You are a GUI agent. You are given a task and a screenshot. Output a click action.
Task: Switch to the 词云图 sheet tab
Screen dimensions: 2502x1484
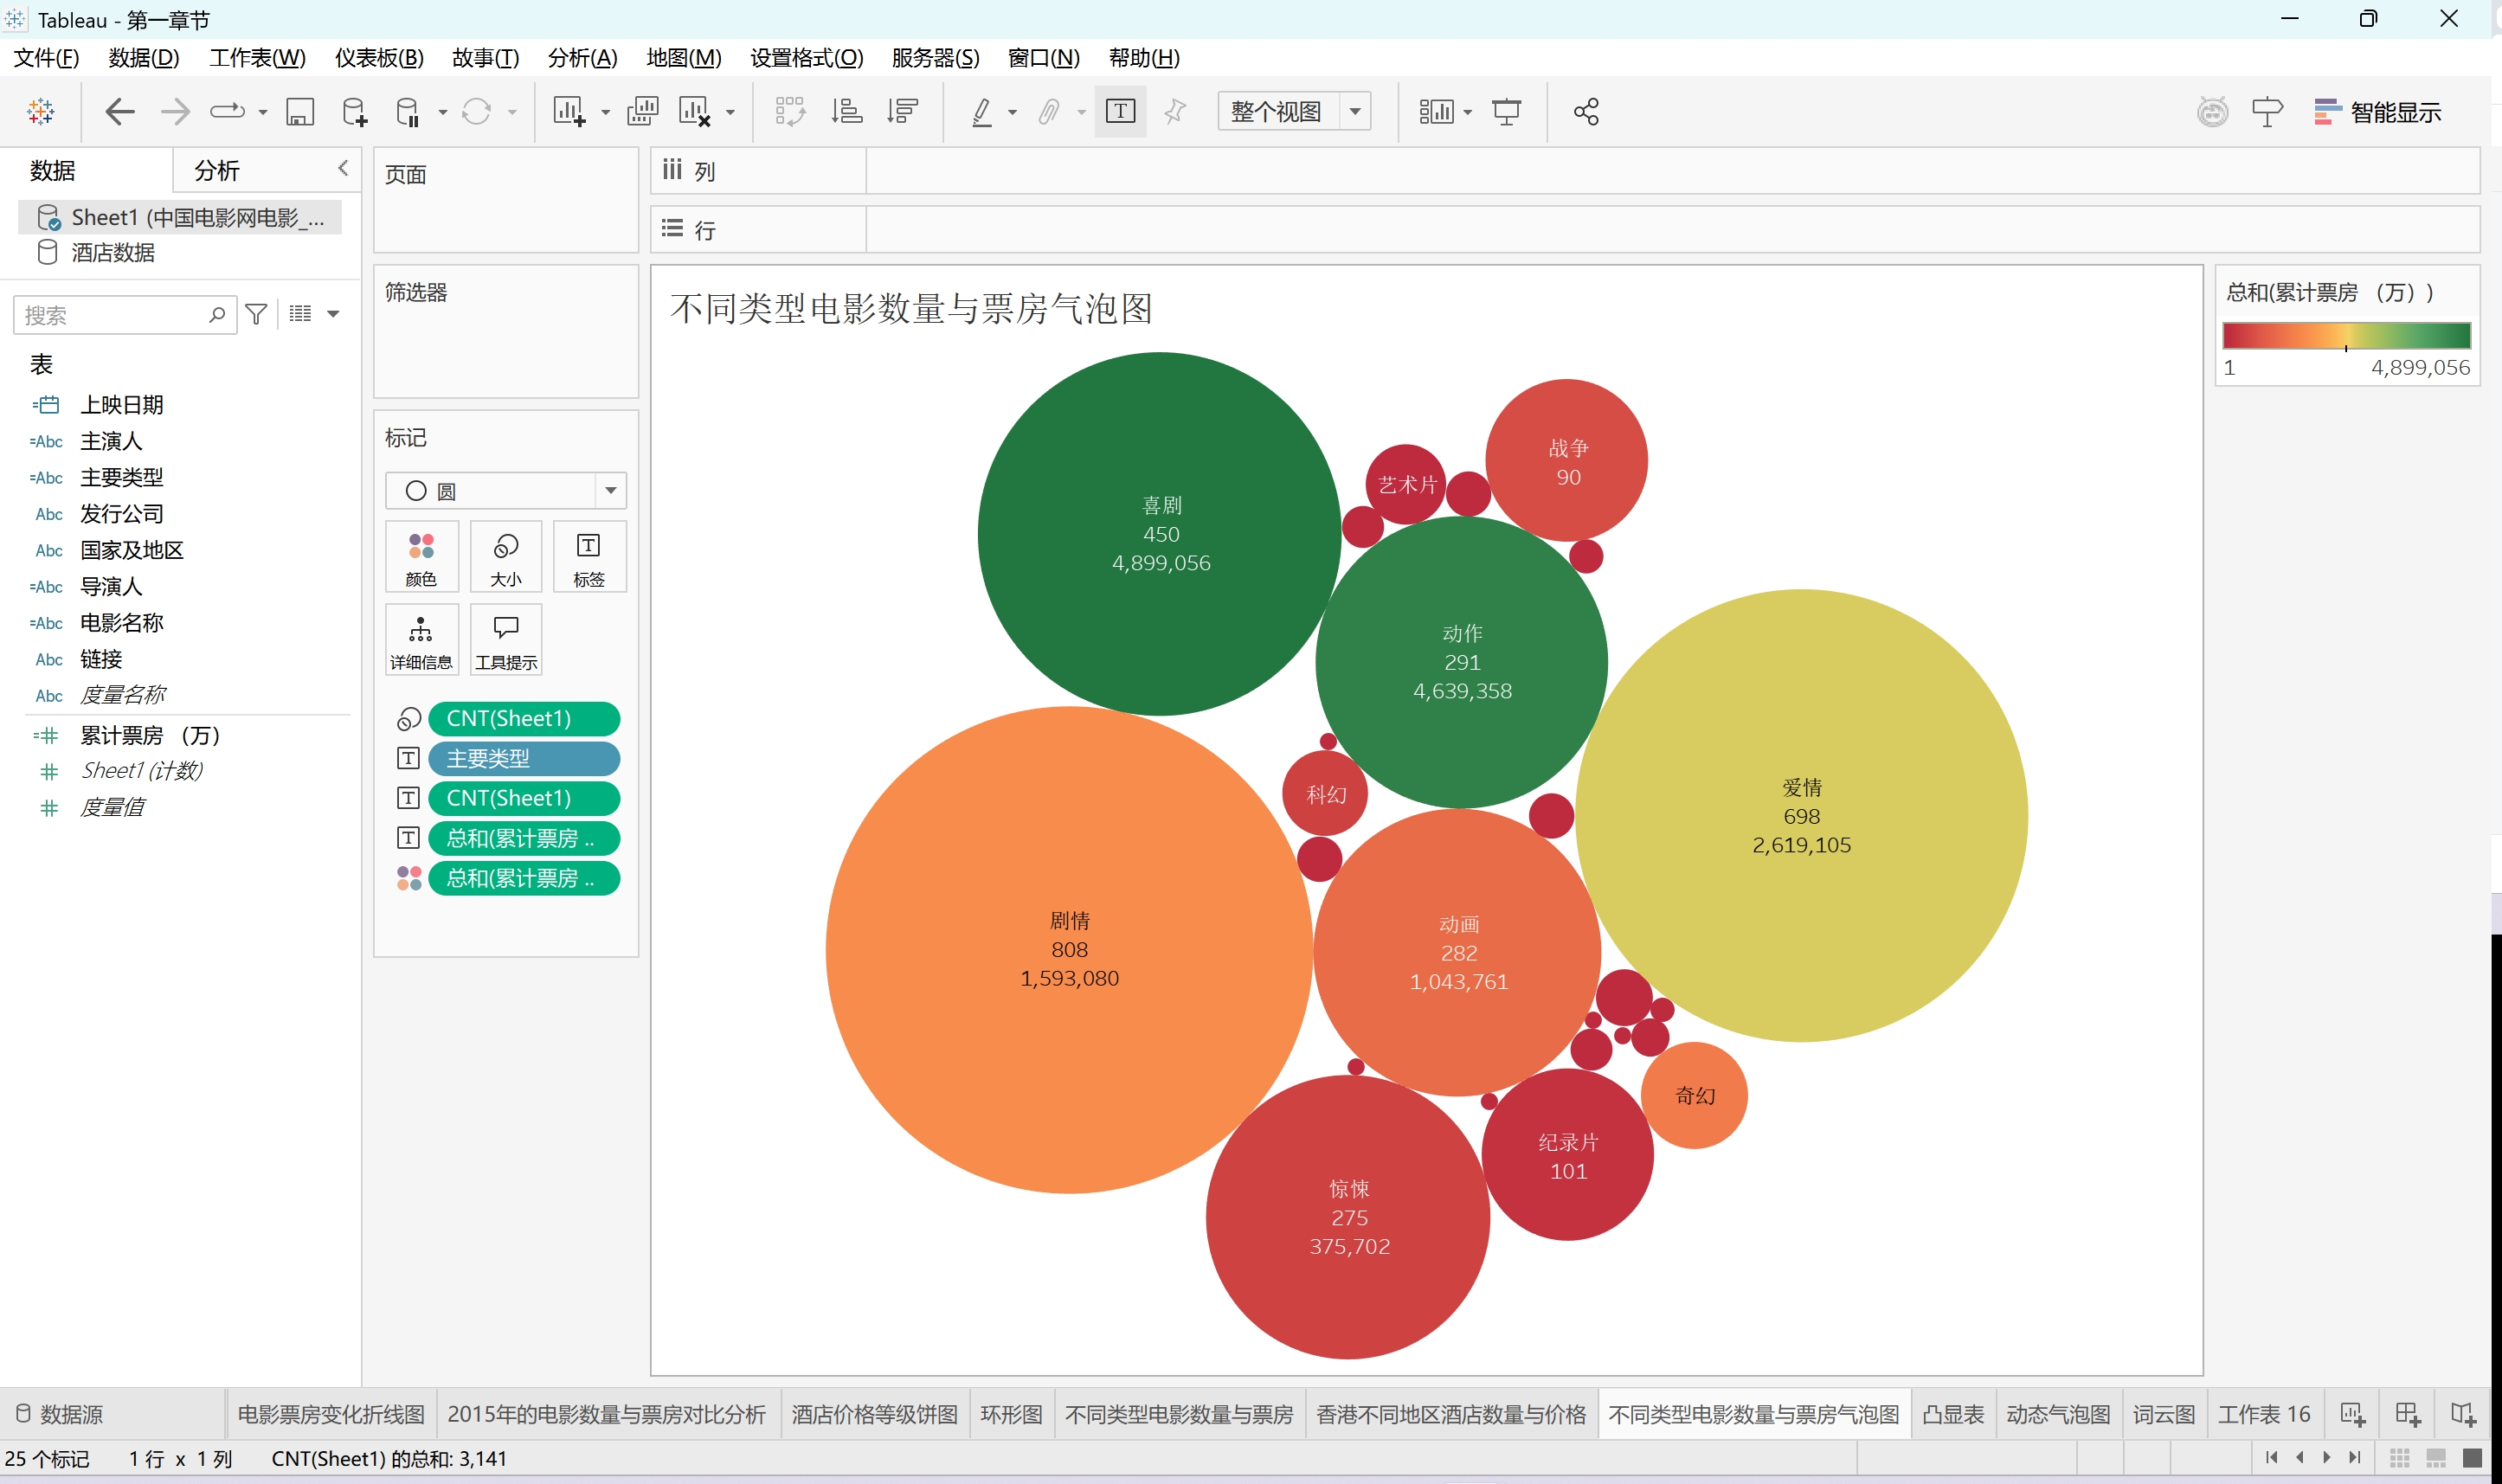[2163, 1414]
